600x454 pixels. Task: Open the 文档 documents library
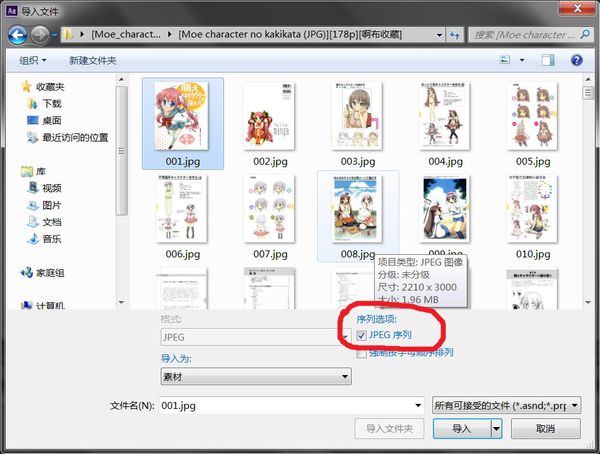pos(44,222)
